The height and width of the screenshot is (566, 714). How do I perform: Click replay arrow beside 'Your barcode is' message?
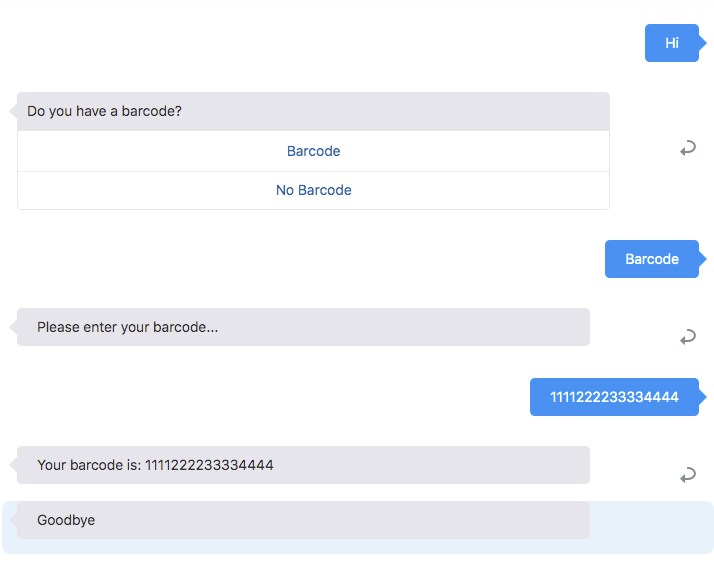[687, 475]
